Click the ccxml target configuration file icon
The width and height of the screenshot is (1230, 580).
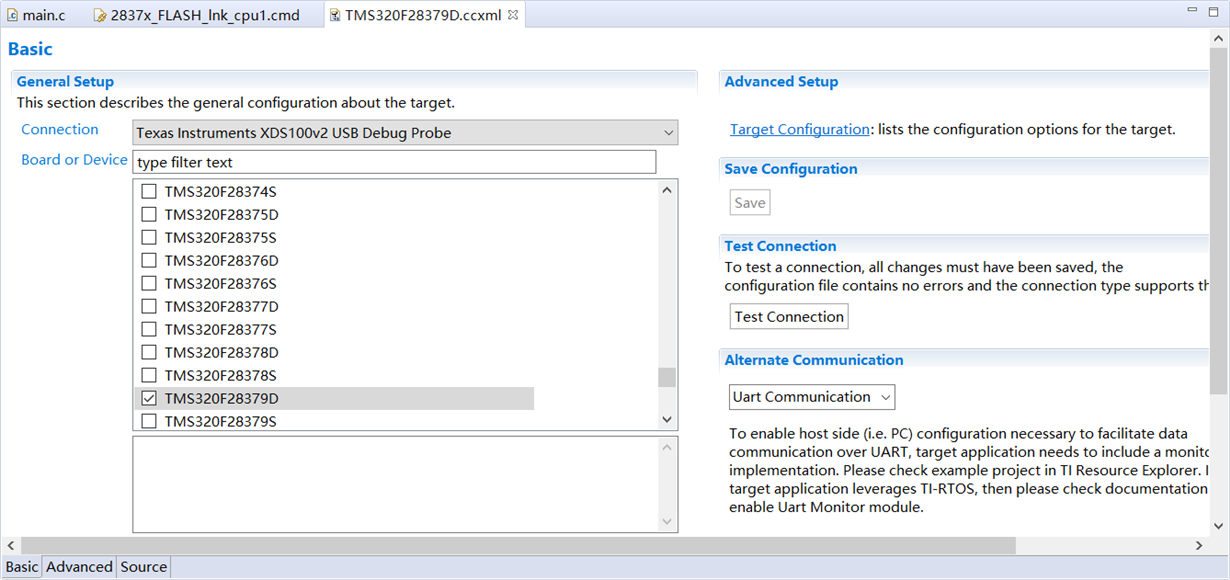[335, 16]
